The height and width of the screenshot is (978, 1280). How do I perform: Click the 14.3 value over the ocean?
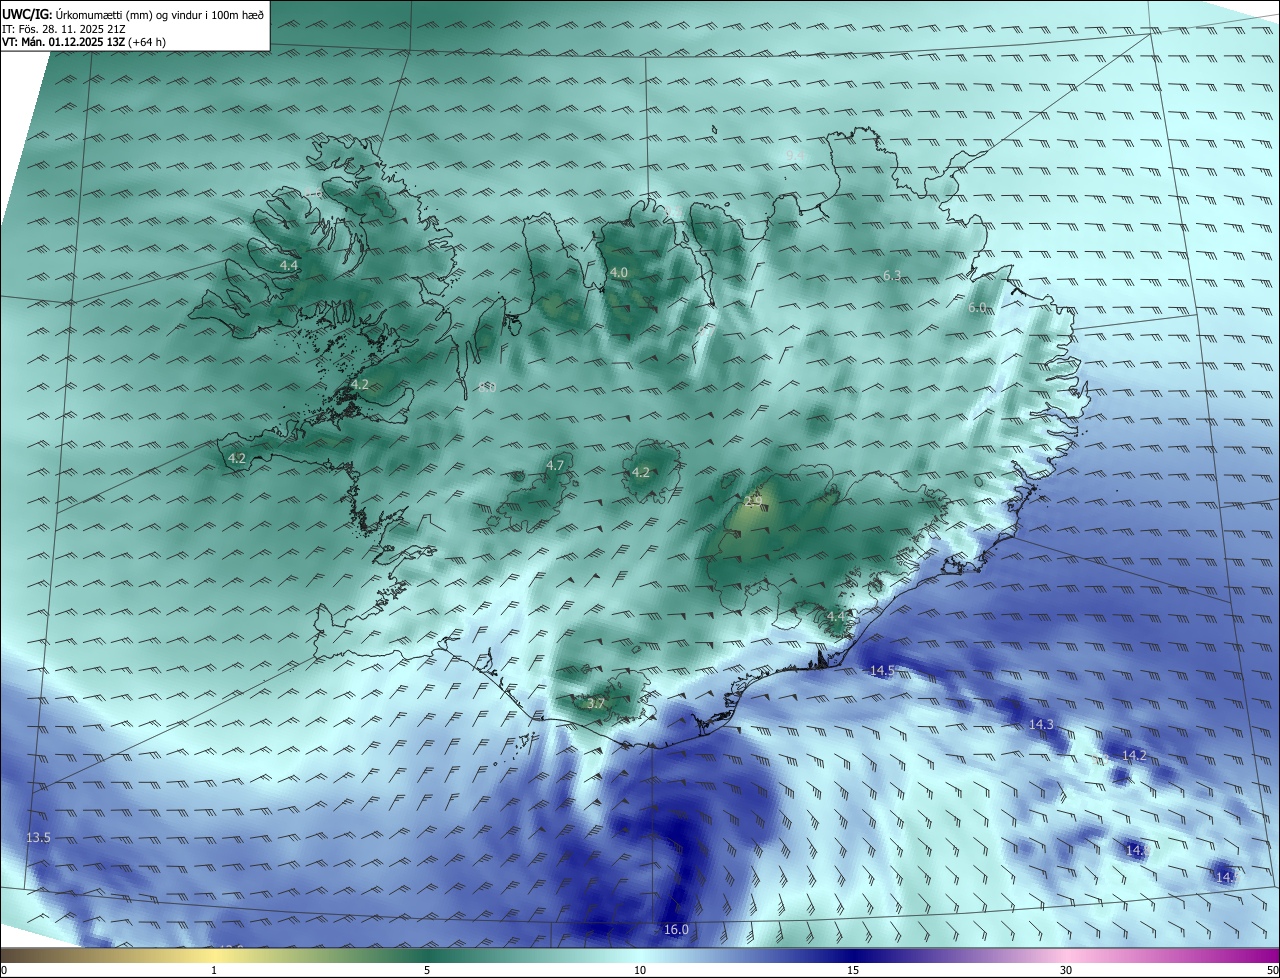(x=1042, y=724)
